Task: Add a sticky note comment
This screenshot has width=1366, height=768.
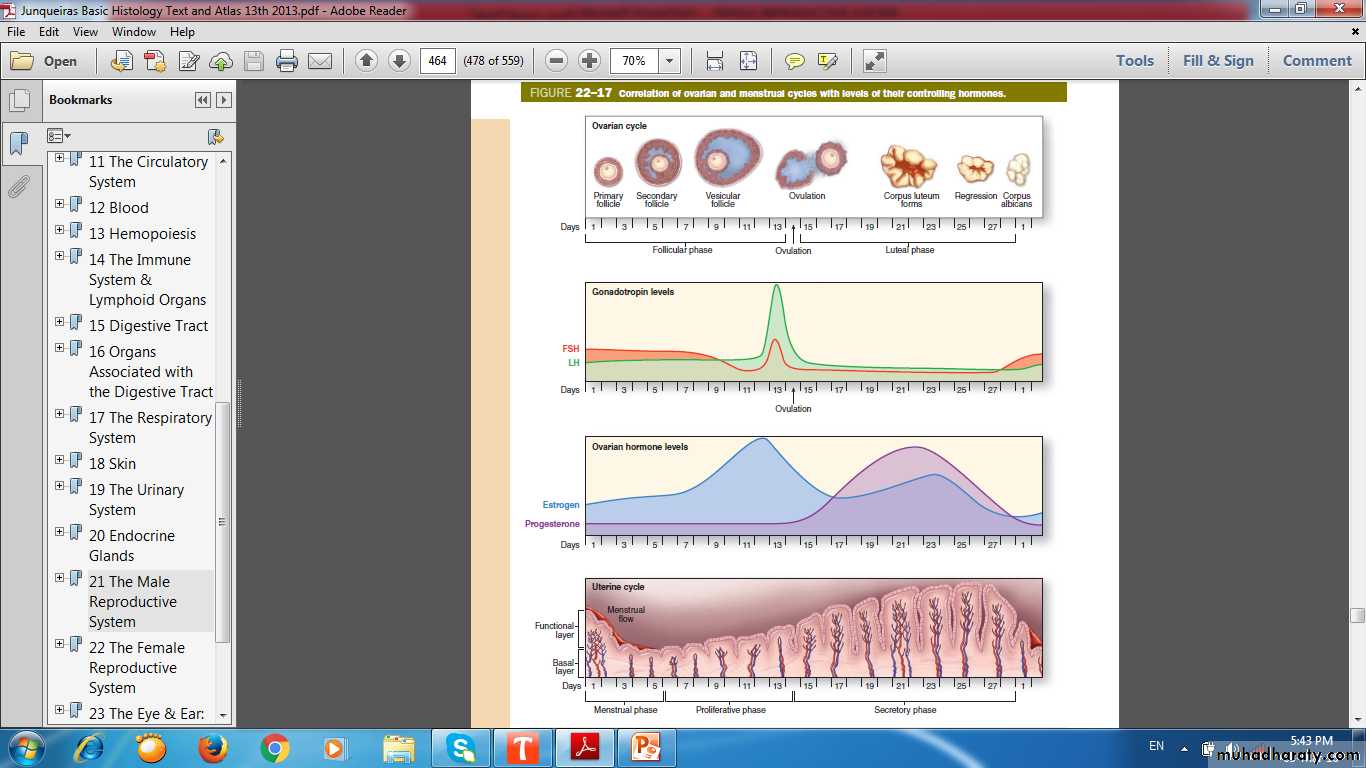Action: [x=795, y=61]
